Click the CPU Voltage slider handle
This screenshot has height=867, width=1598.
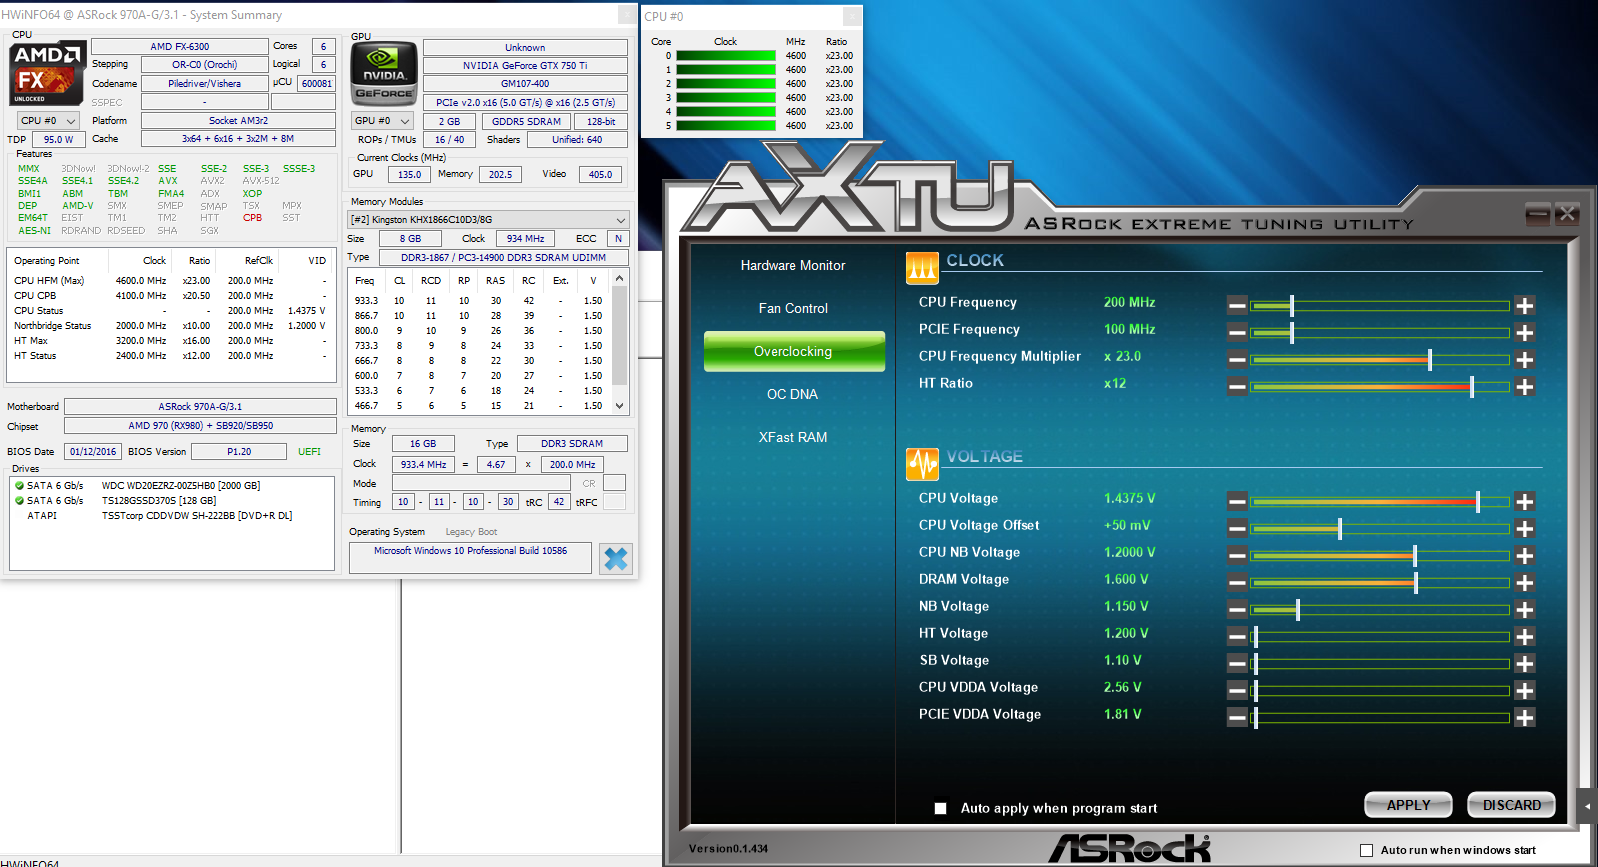point(1478,501)
